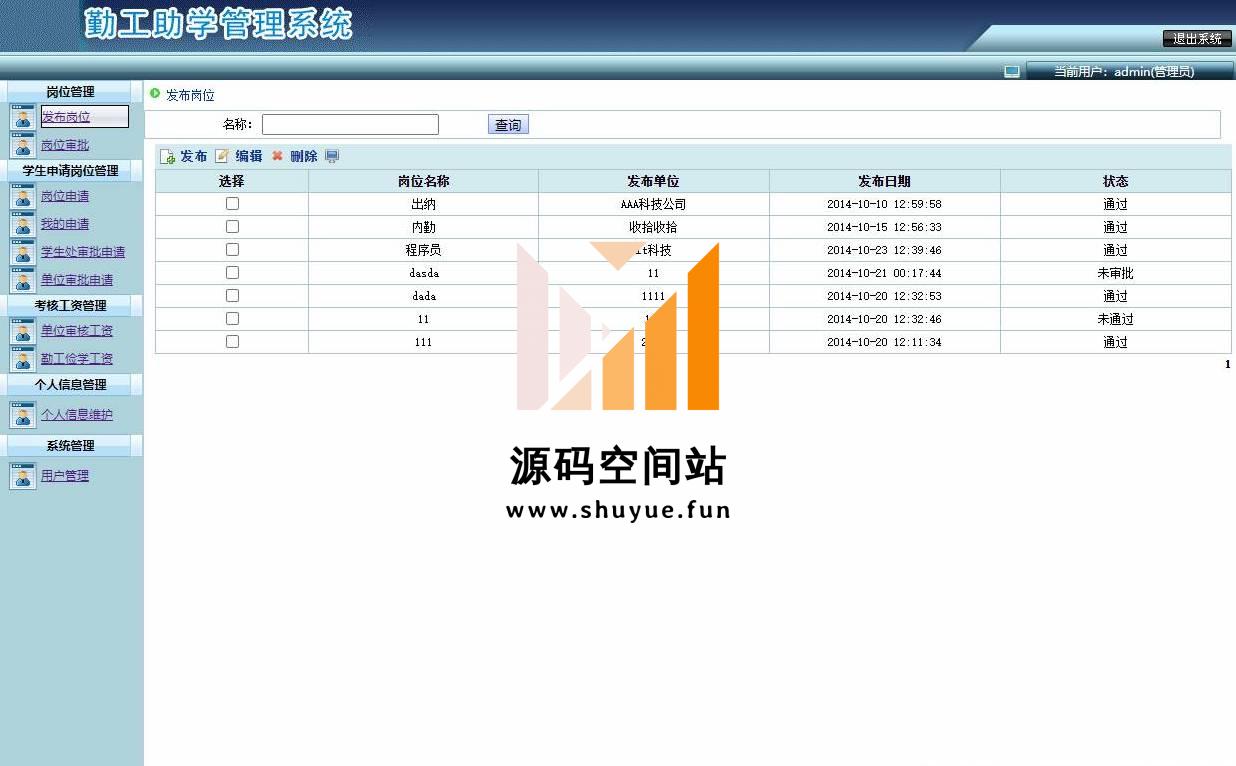Click the icon beside 单位审批申请
The height and width of the screenshot is (766, 1236).
23,280
